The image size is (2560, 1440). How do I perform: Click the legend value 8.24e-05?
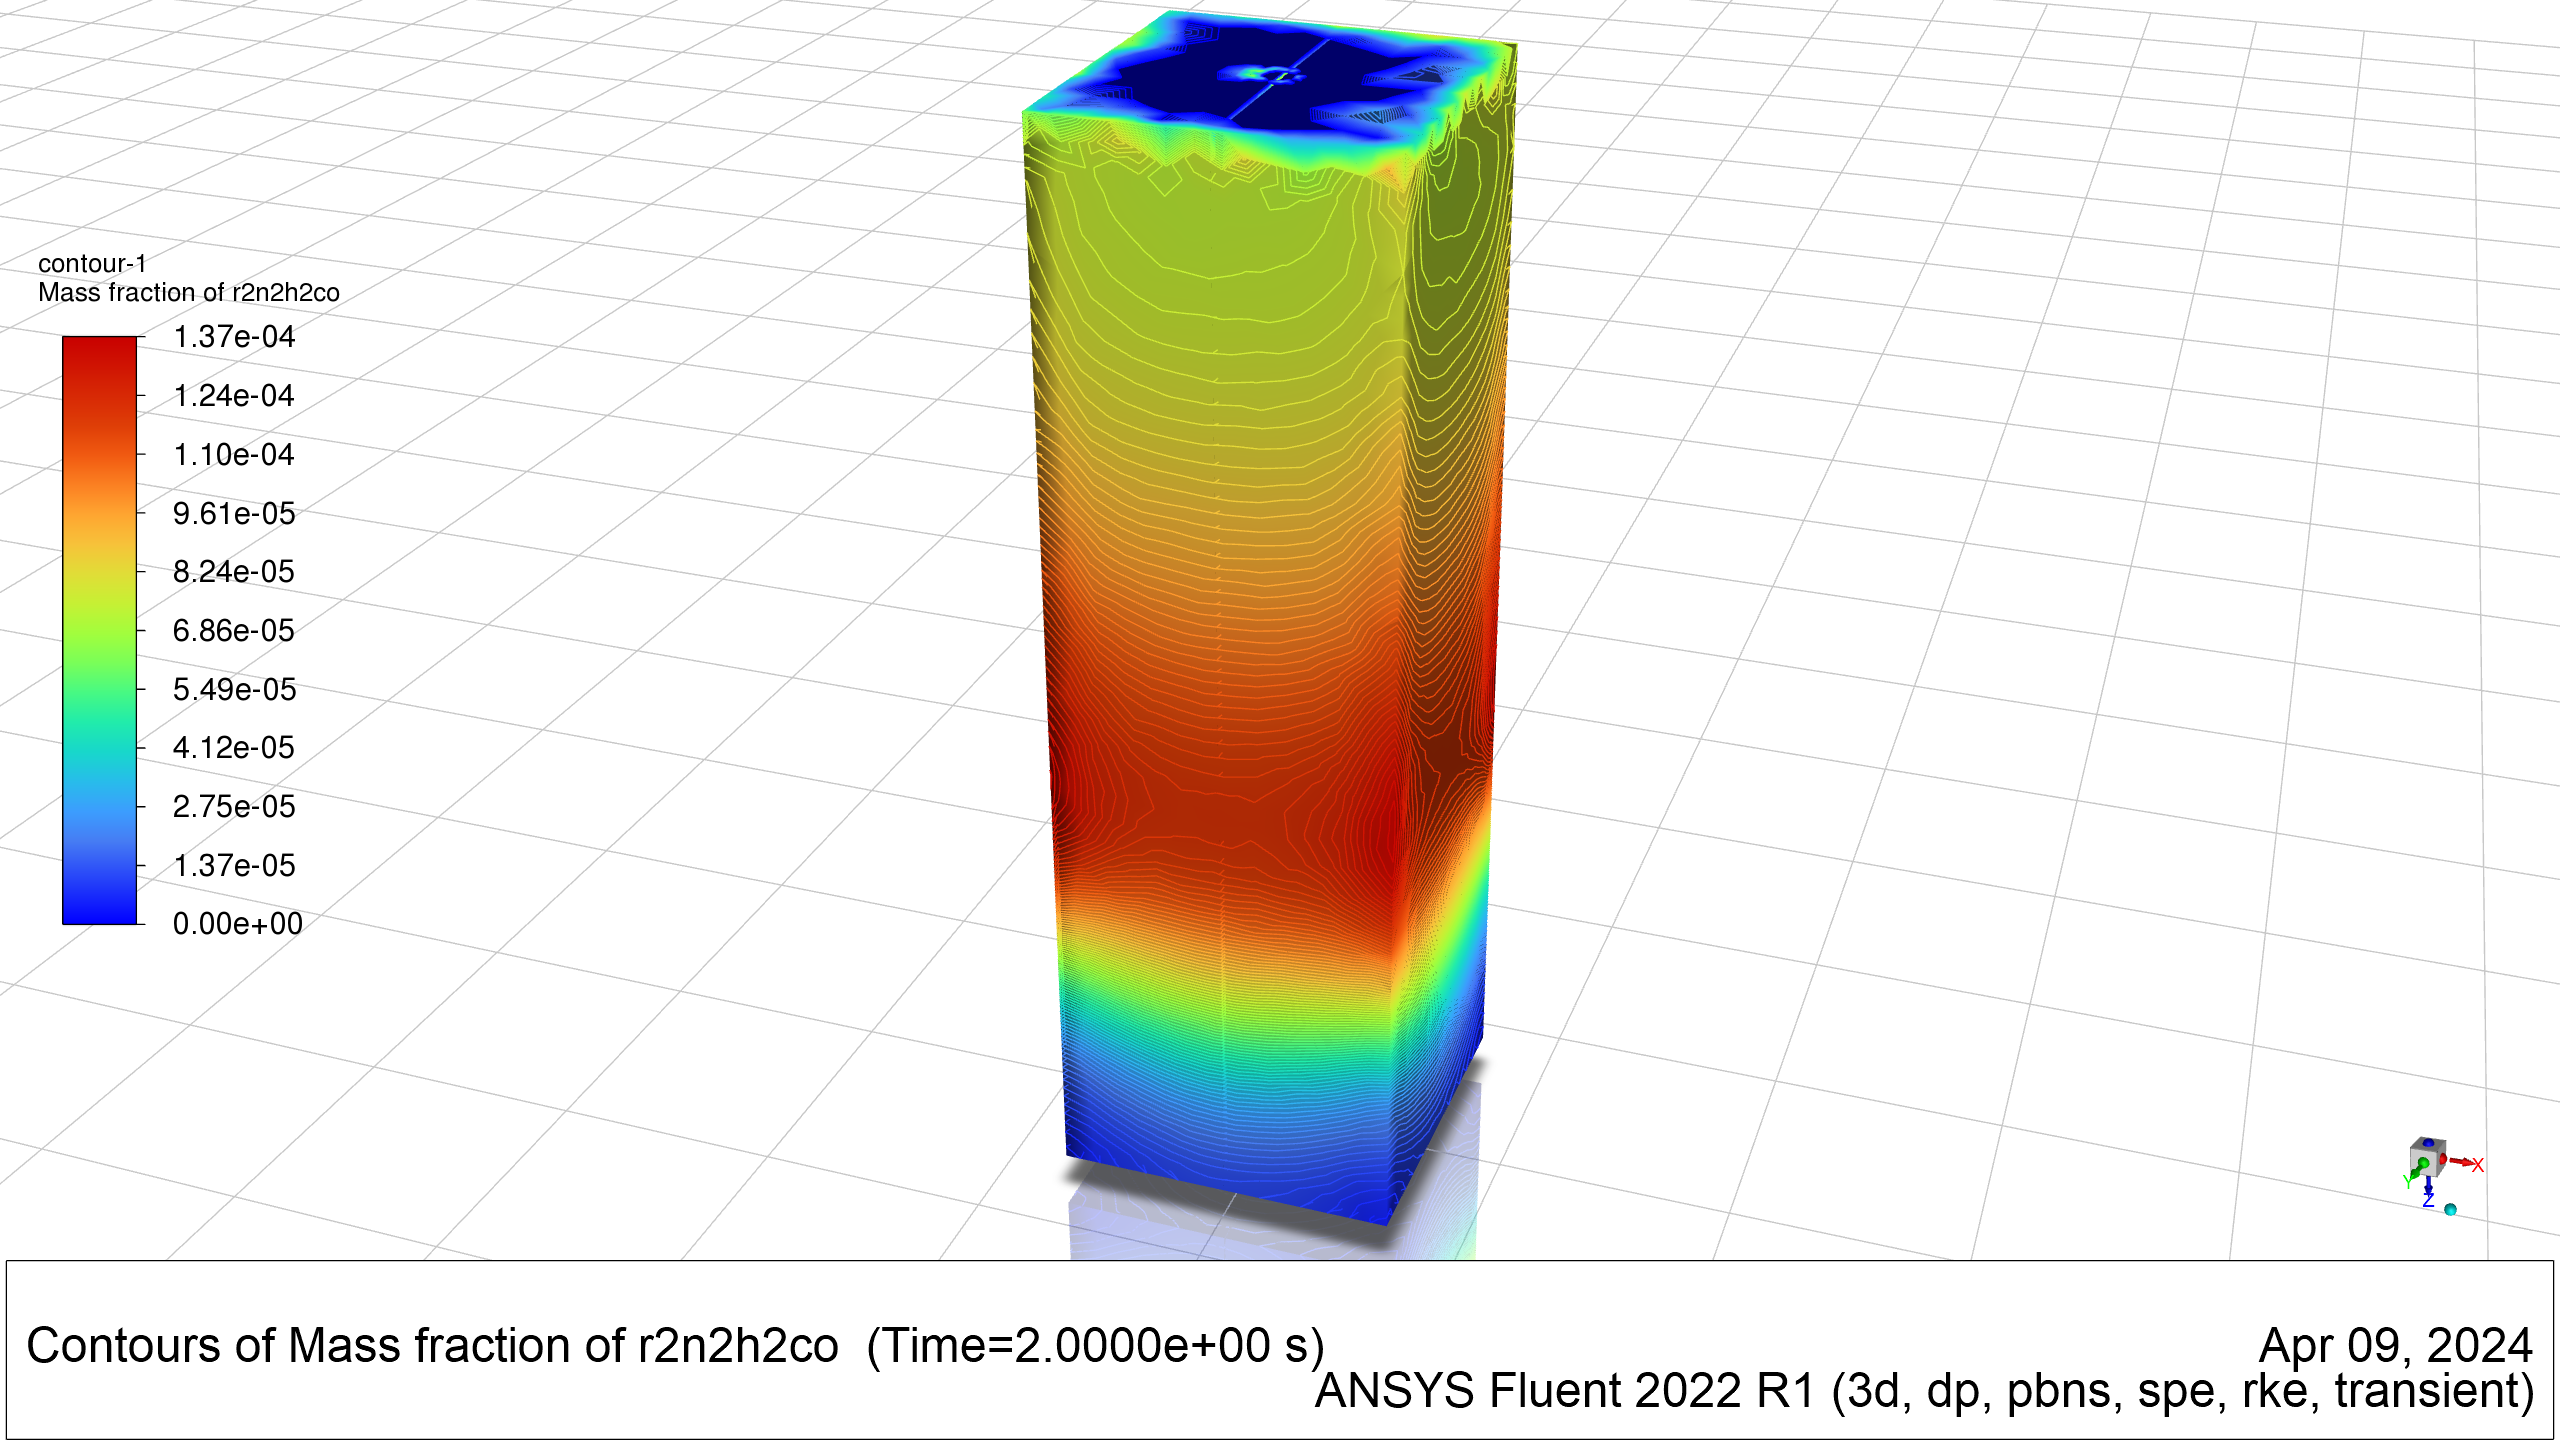[234, 572]
